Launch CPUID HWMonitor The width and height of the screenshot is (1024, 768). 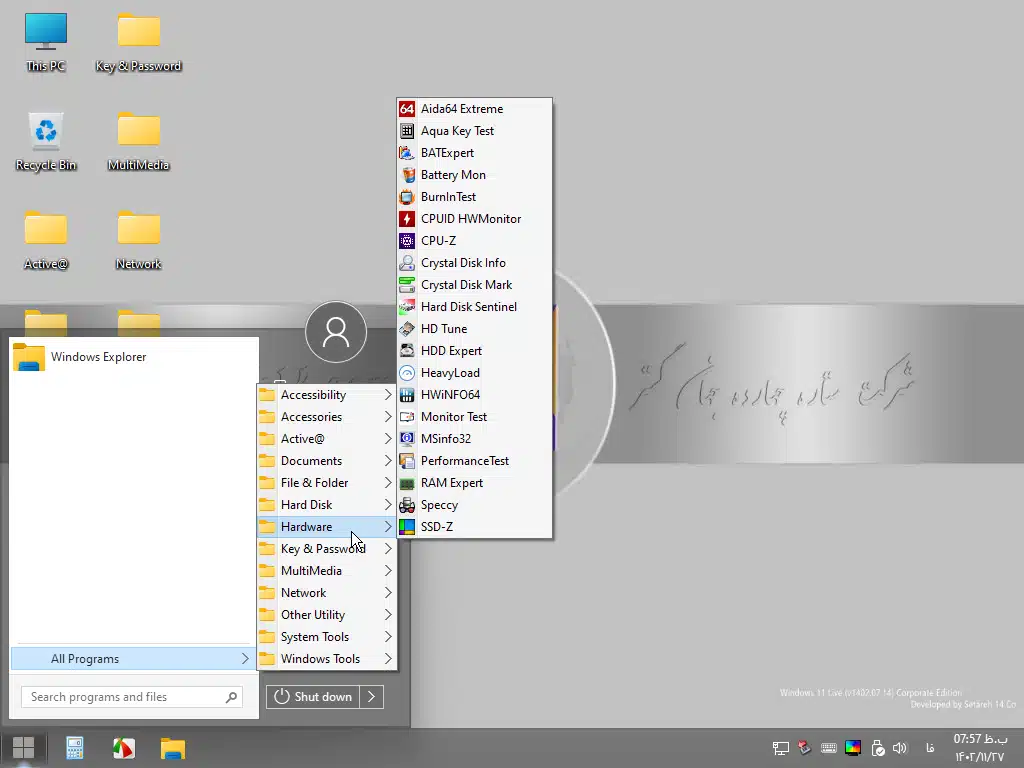[470, 219]
